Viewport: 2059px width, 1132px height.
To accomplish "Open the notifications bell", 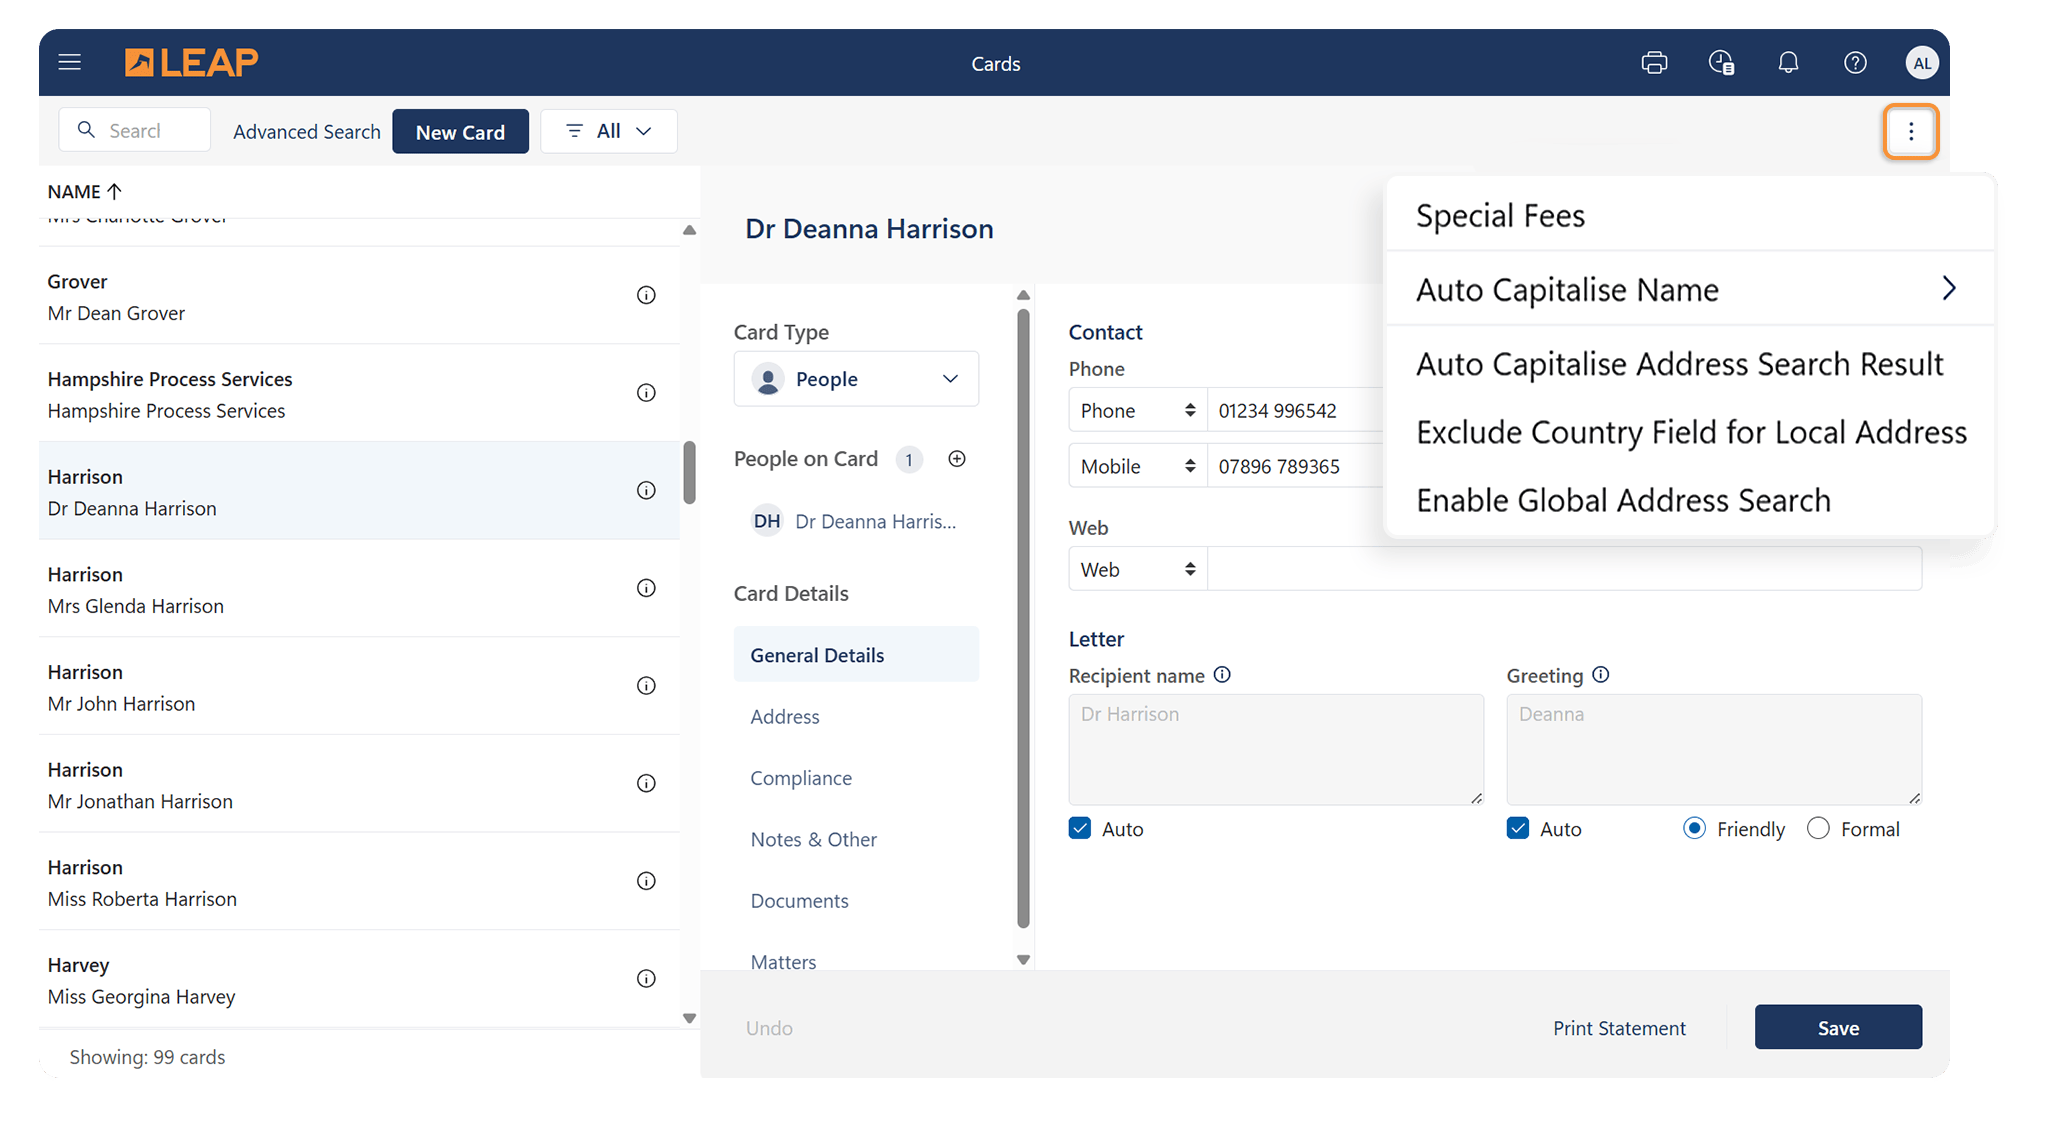I will [x=1788, y=63].
